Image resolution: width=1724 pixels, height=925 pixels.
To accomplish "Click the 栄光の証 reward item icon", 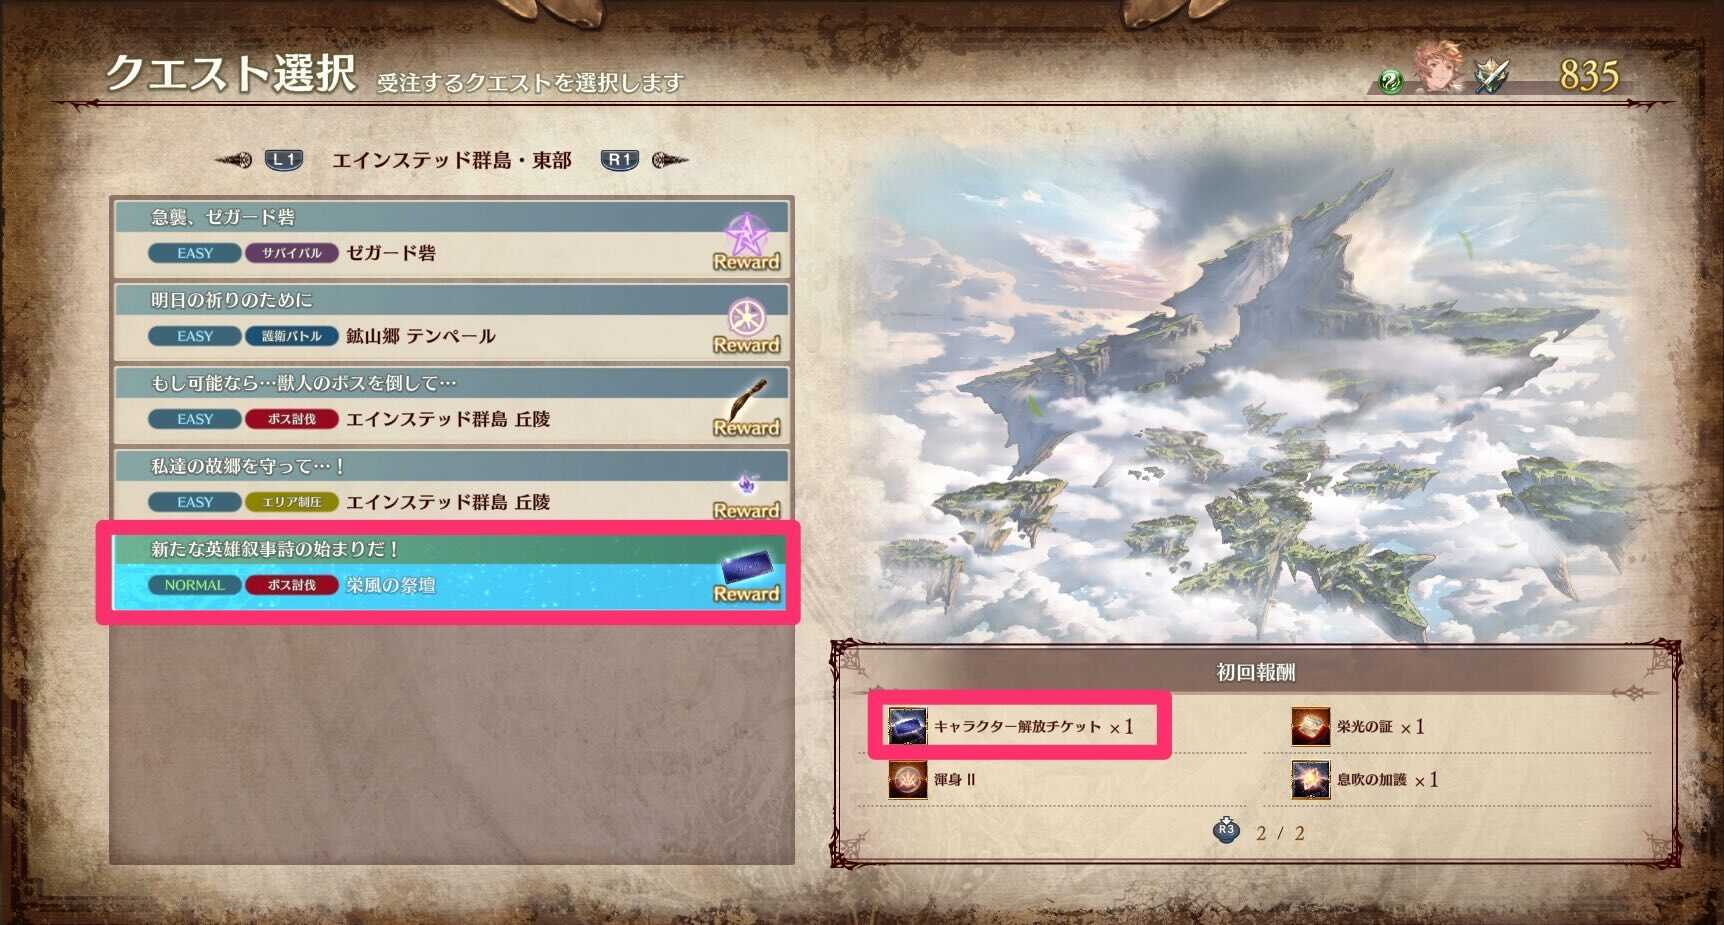I will [x=1310, y=726].
